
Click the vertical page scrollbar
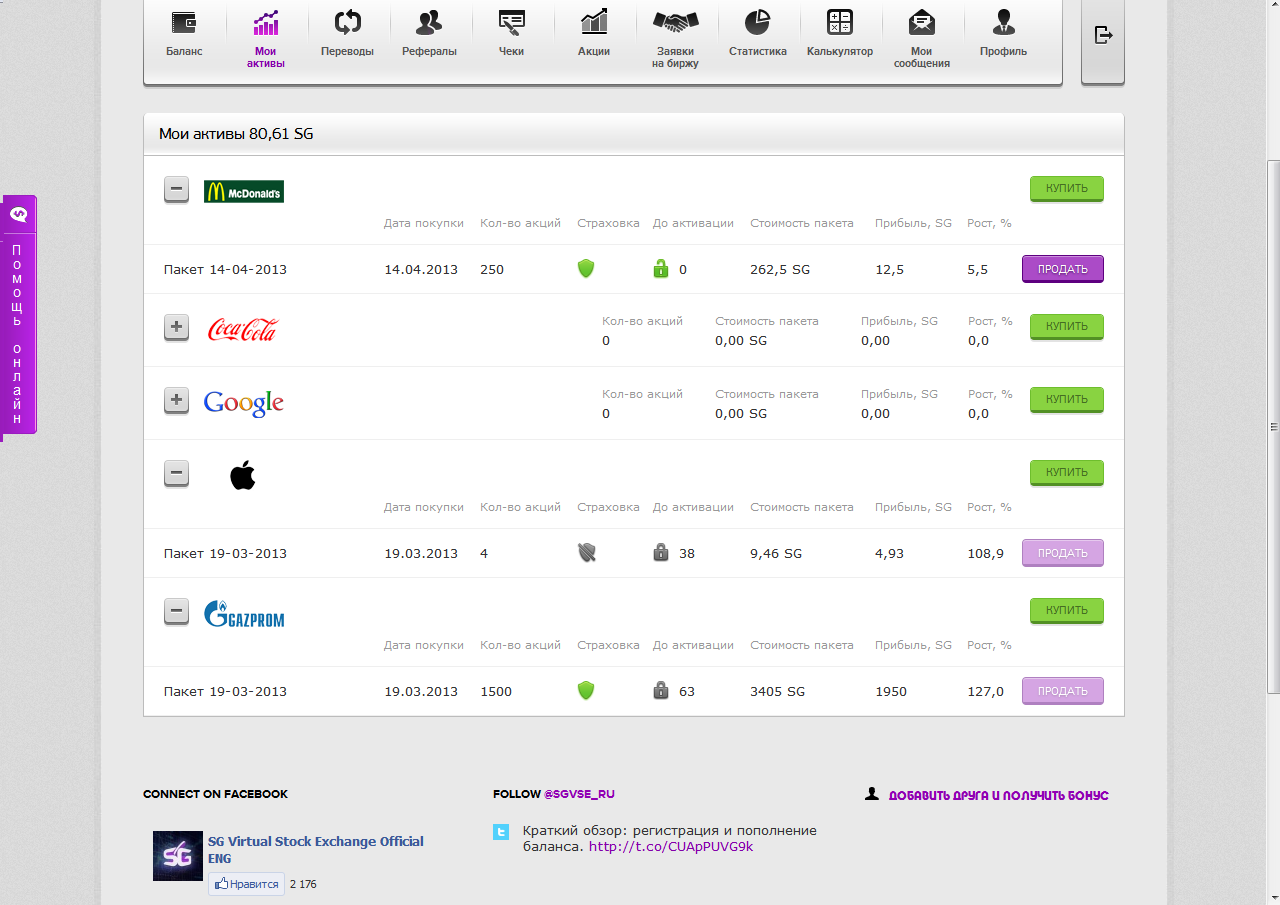click(1273, 425)
